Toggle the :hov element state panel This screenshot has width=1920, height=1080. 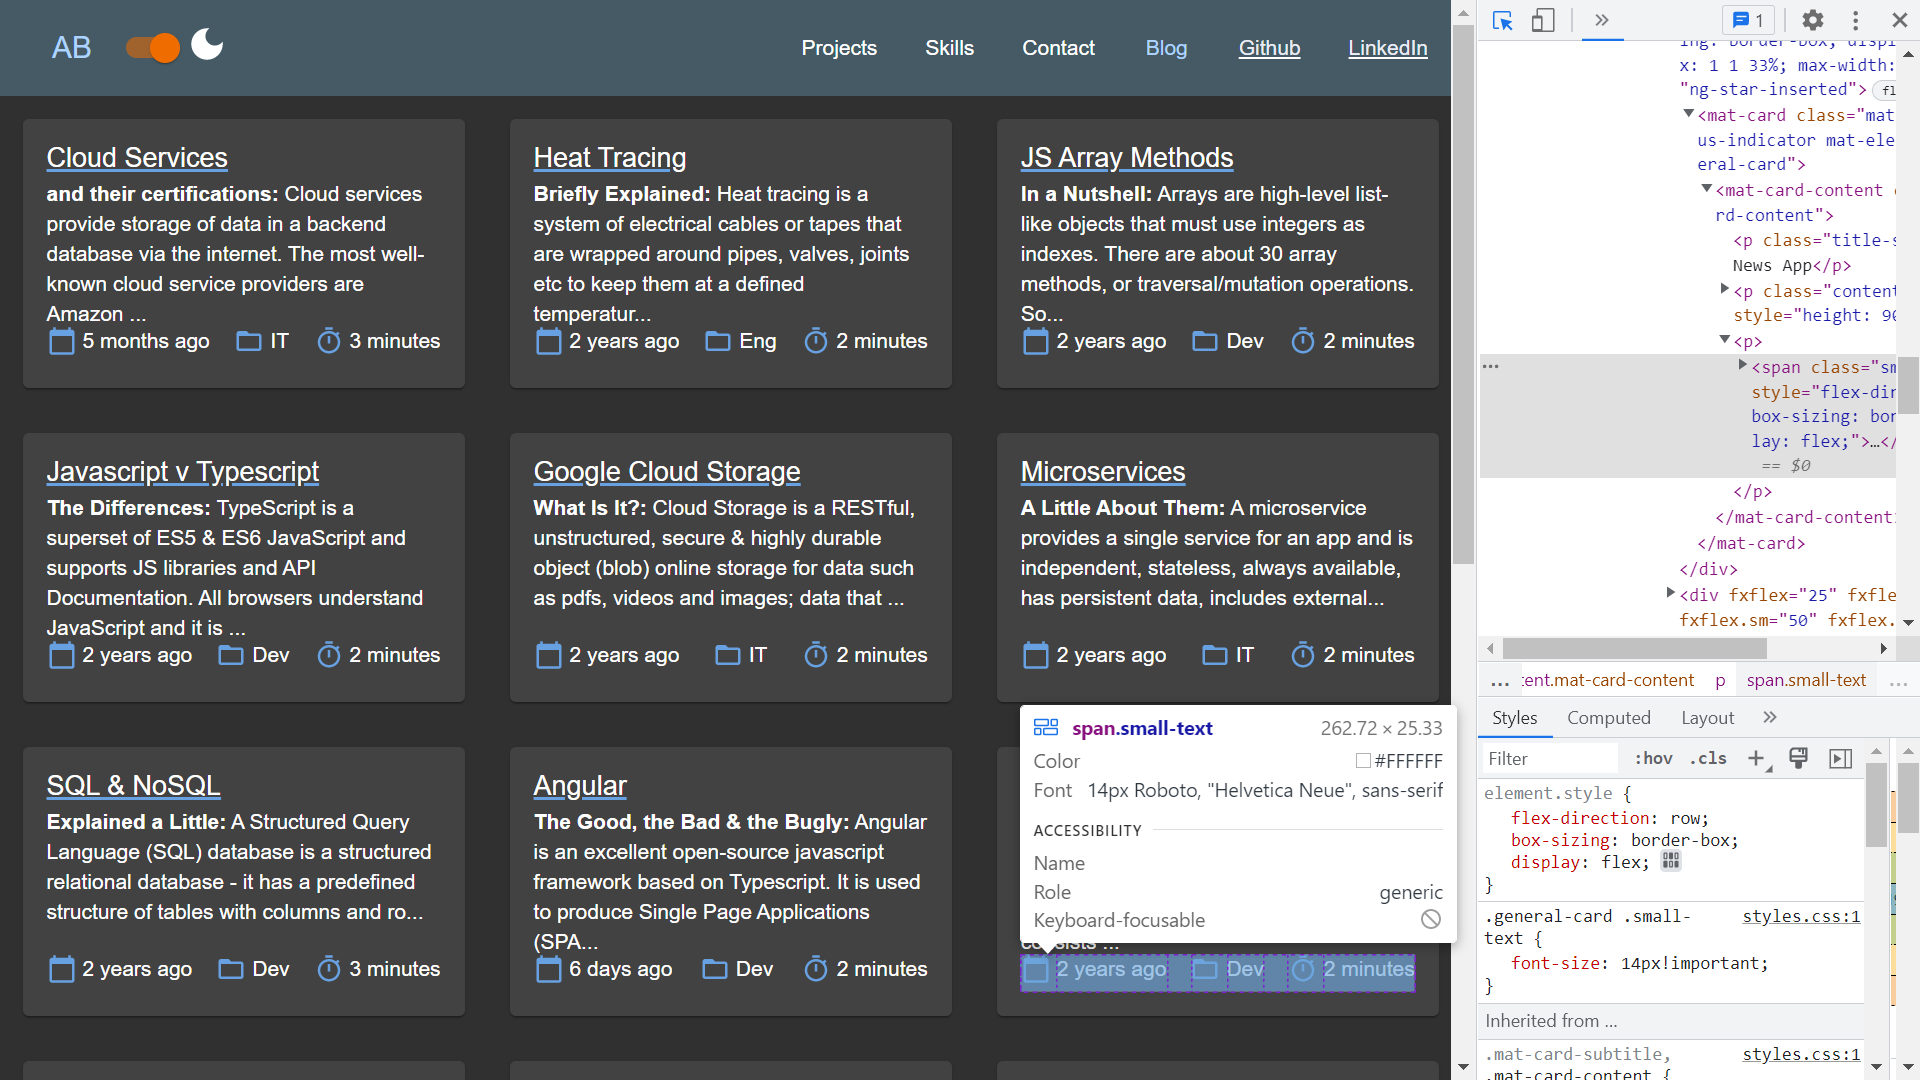tap(1653, 758)
